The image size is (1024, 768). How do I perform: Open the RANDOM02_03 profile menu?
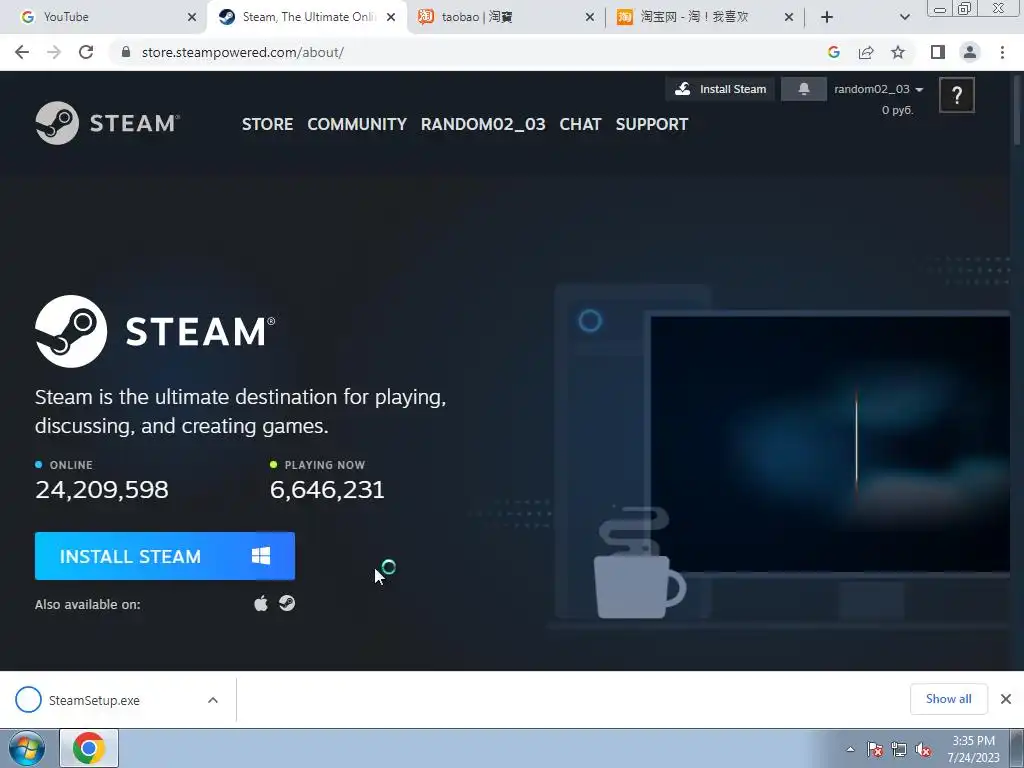click(483, 124)
